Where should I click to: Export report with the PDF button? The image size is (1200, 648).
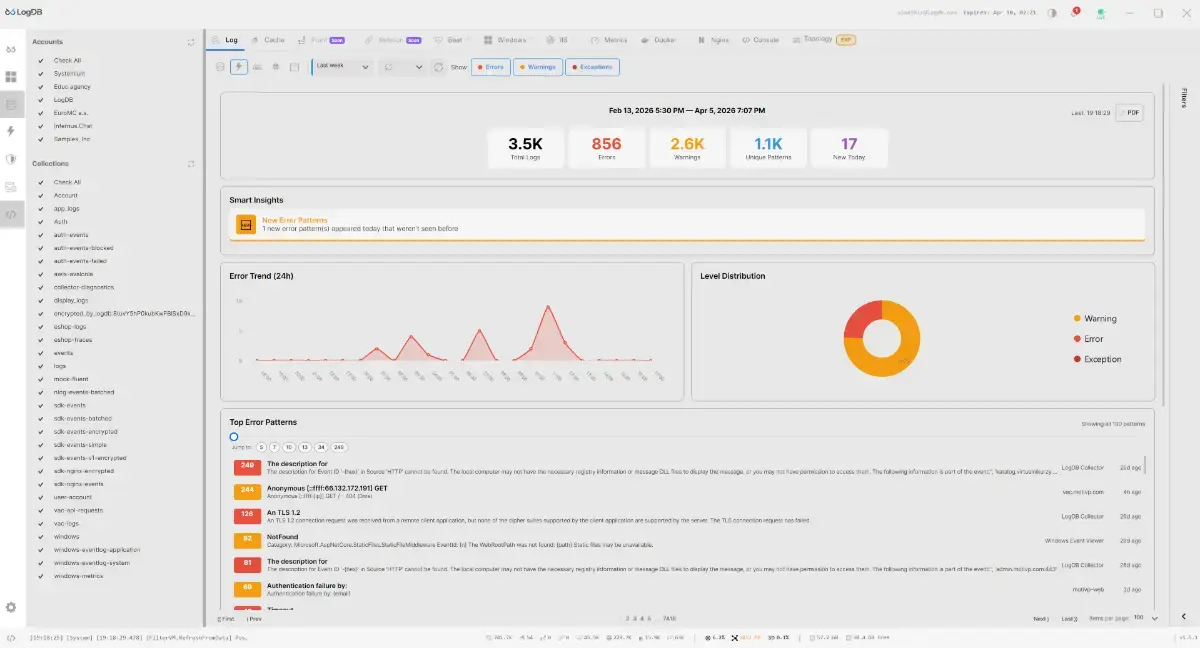click(1129, 113)
